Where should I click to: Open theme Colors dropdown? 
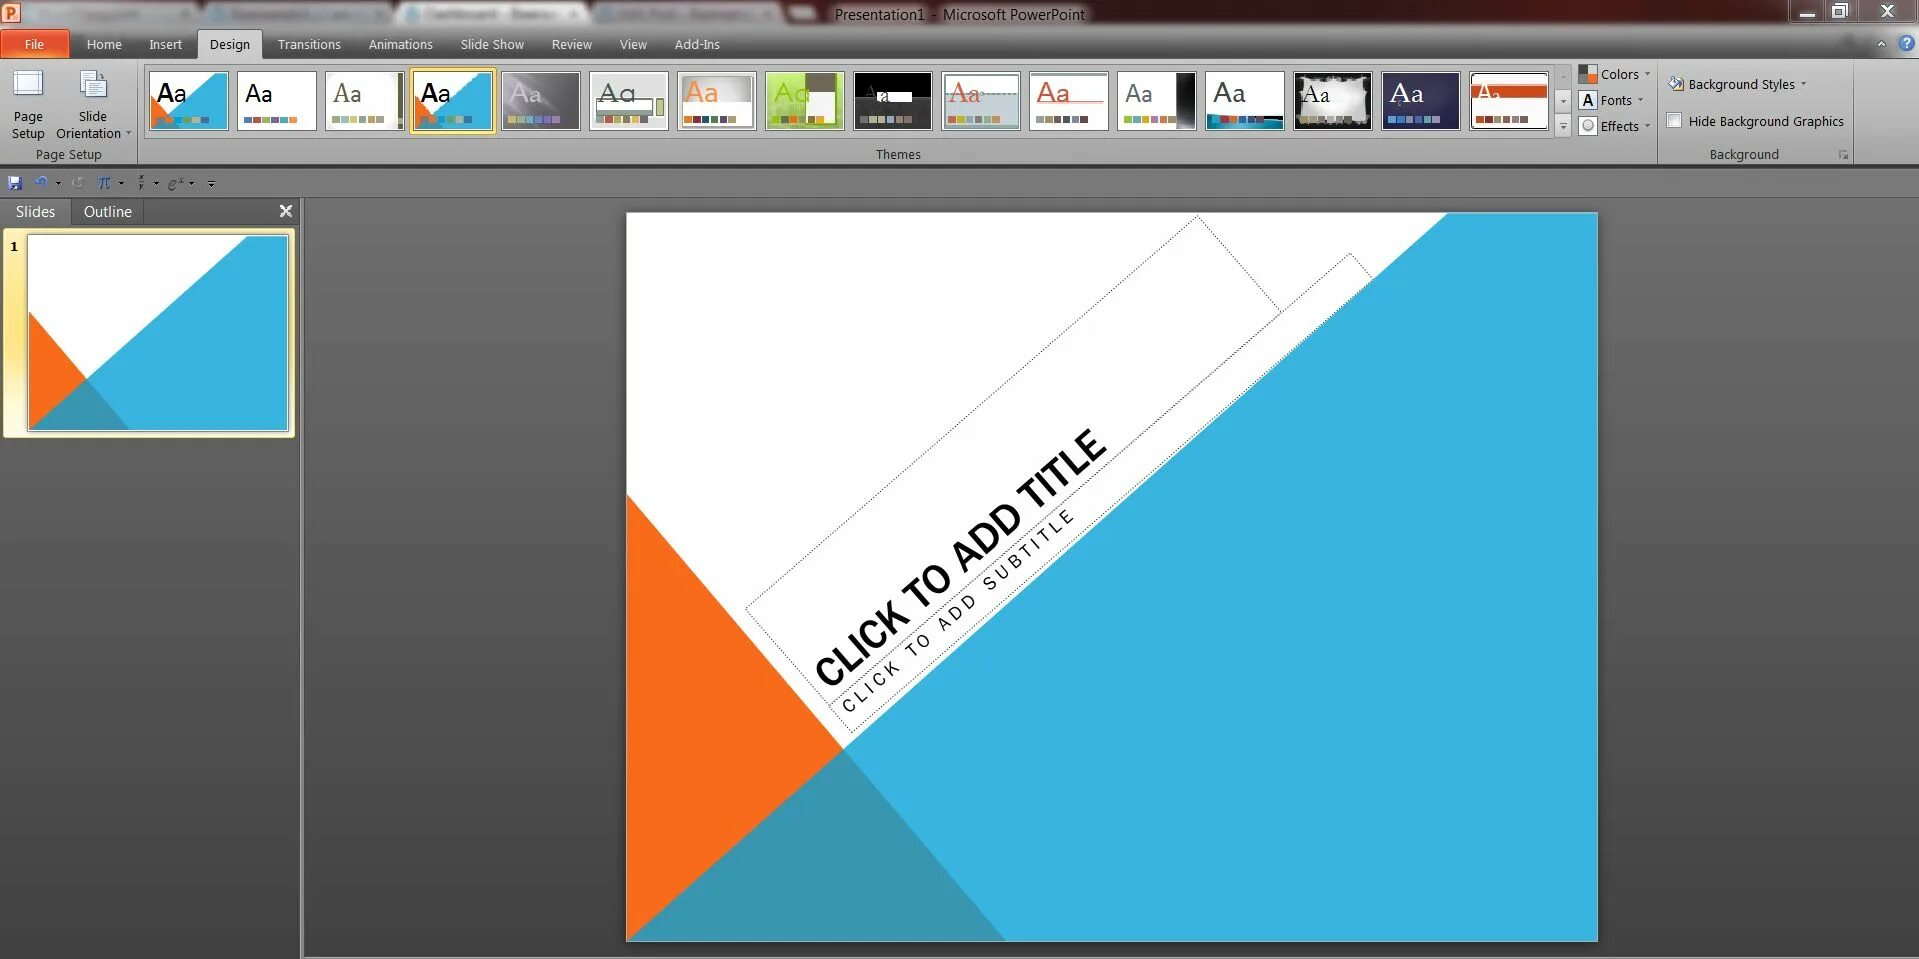1614,74
